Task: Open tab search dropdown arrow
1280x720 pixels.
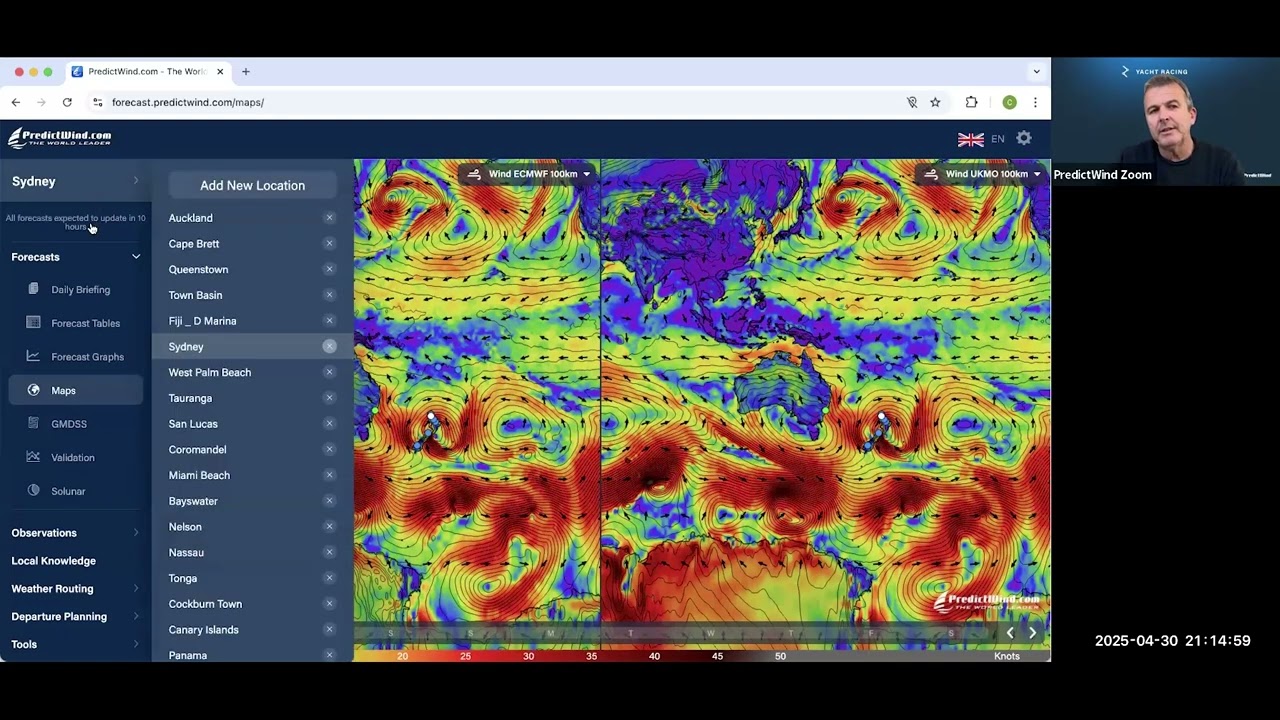Action: click(x=1036, y=72)
